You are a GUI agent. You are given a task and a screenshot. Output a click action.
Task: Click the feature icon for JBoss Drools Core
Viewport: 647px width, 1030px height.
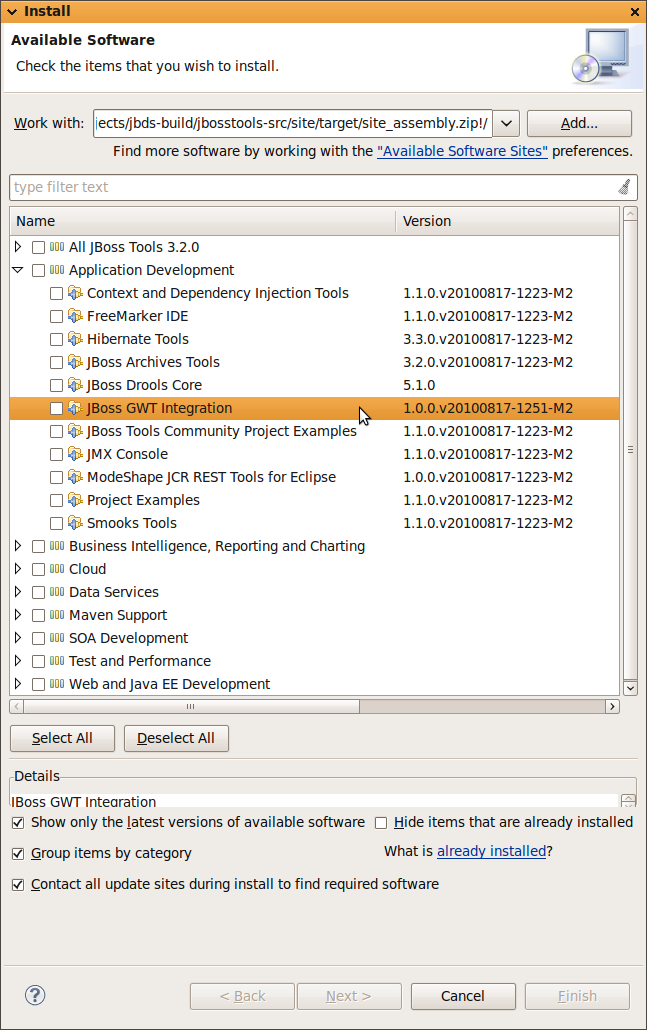click(76, 385)
